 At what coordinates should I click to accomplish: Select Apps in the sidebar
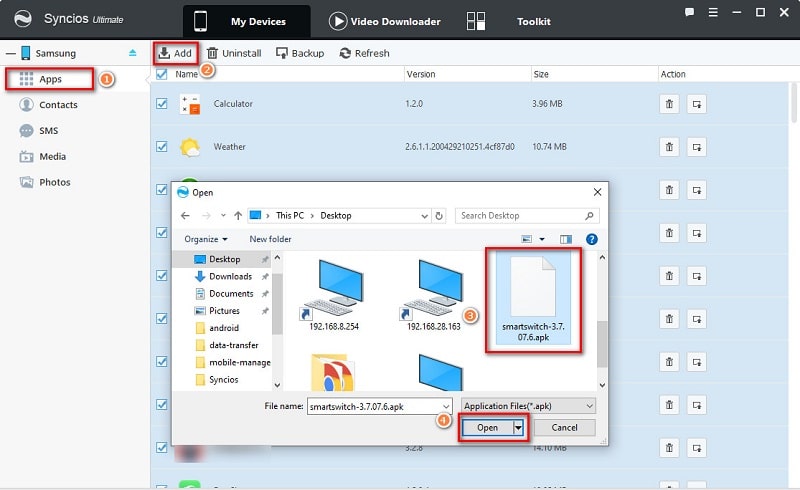[49, 79]
